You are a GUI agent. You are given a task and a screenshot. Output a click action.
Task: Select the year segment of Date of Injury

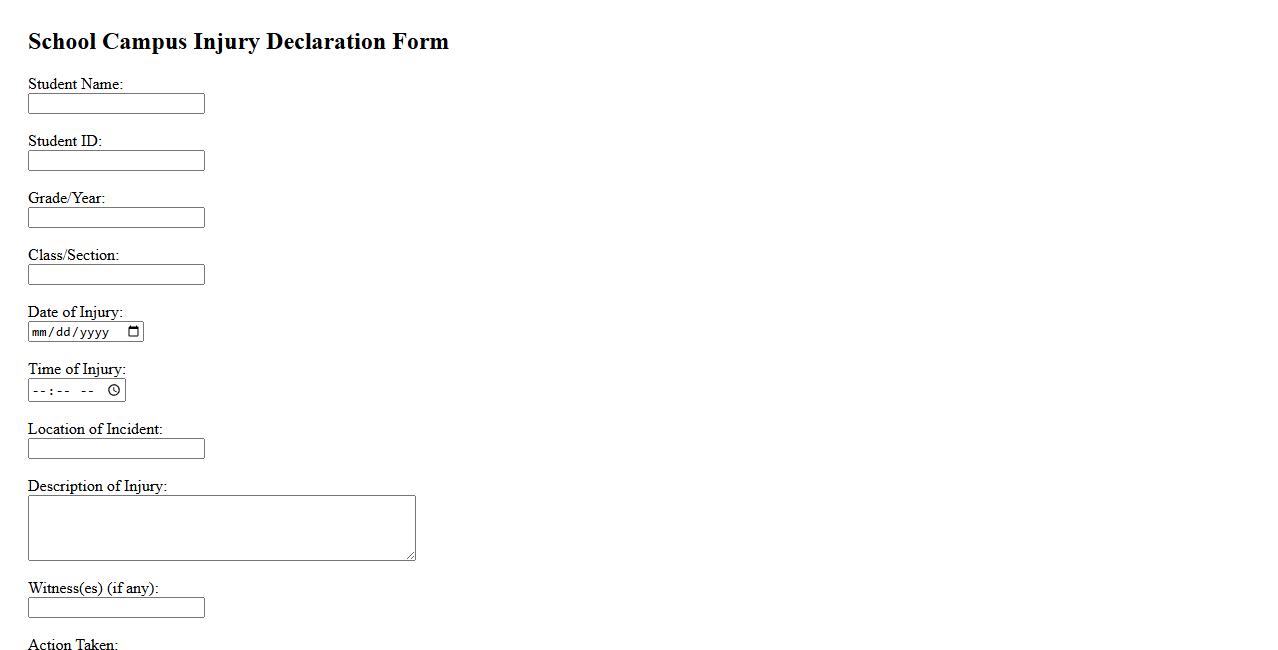pyautogui.click(x=94, y=332)
